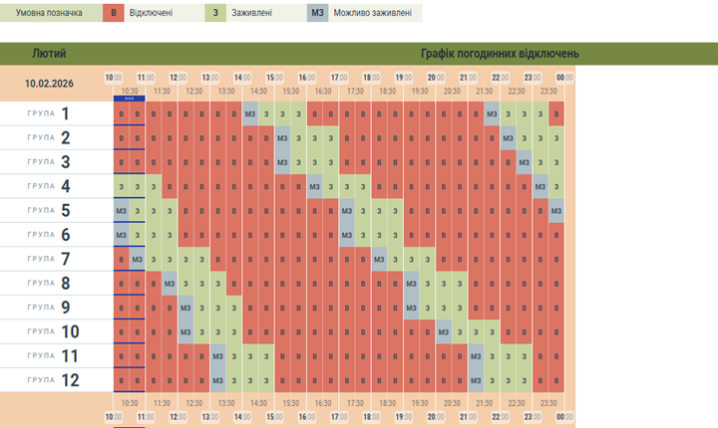Click the gray 'МЗ' legend swatch
Screen dimensions: 718x428
[x=317, y=13]
